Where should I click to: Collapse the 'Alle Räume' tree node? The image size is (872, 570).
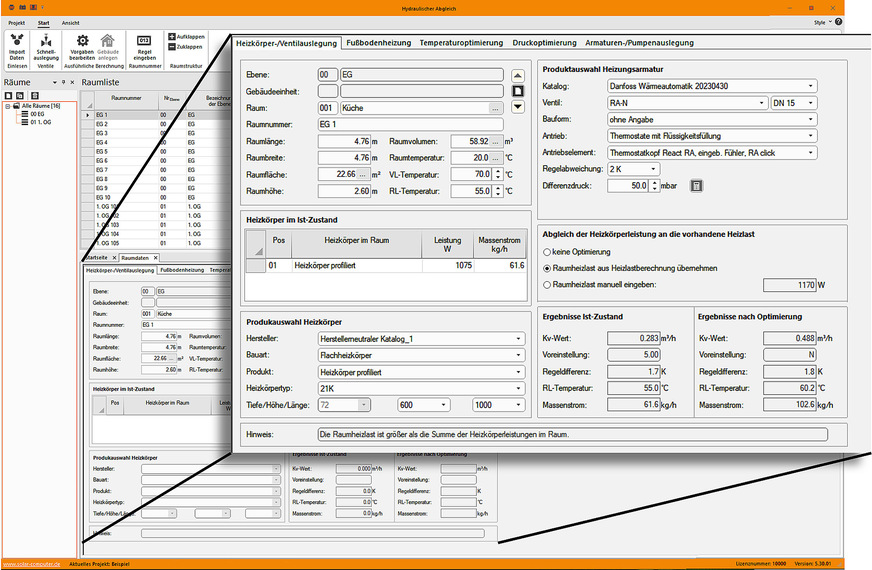tap(8, 105)
